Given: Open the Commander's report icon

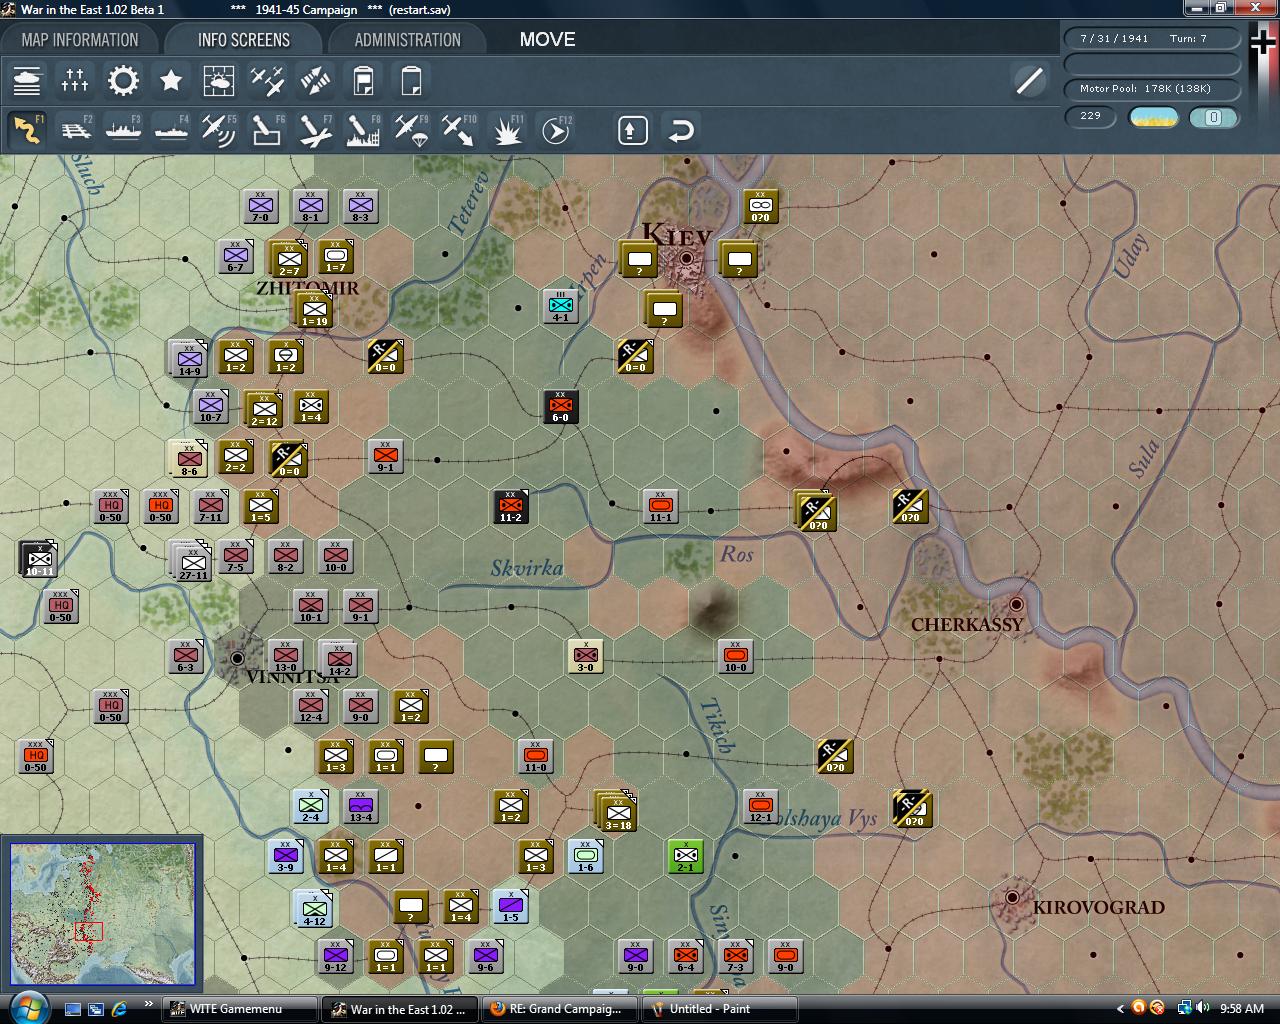Looking at the screenshot, I should 363,80.
